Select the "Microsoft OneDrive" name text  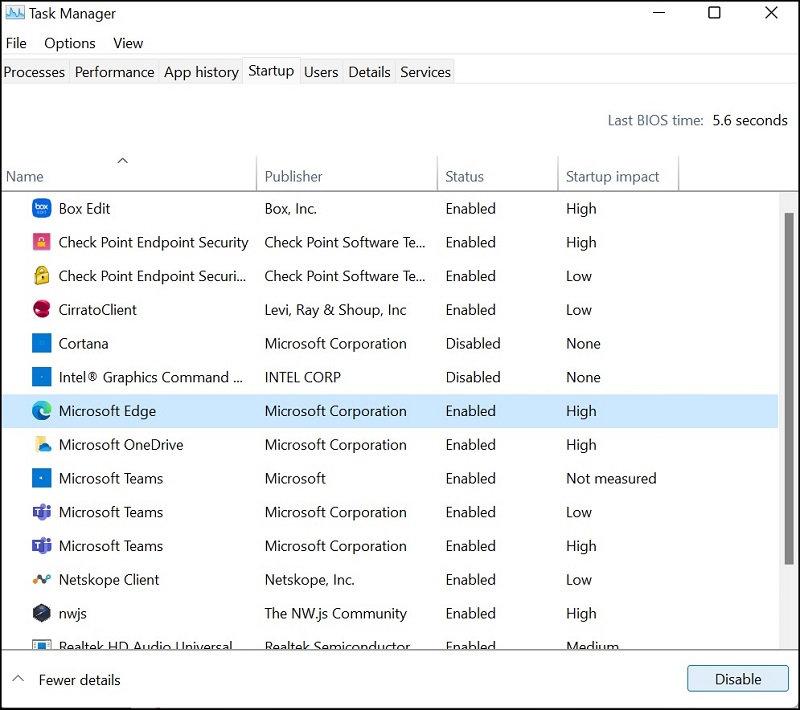[x=121, y=445]
